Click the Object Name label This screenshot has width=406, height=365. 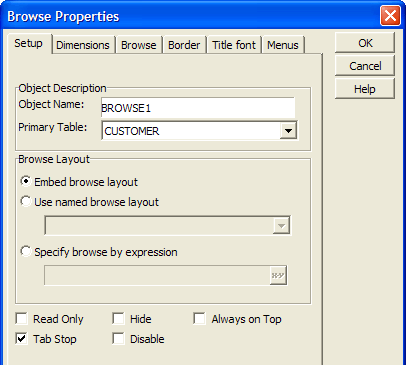(51, 104)
